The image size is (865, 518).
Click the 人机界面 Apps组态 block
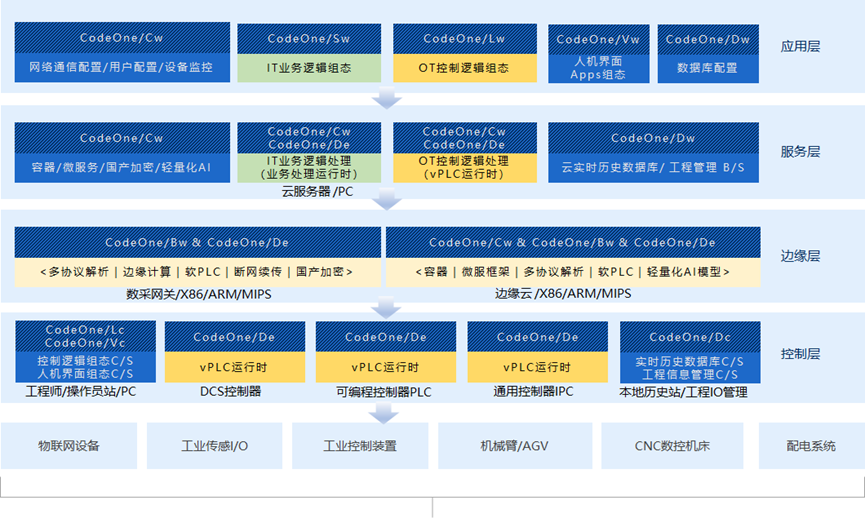click(x=597, y=68)
